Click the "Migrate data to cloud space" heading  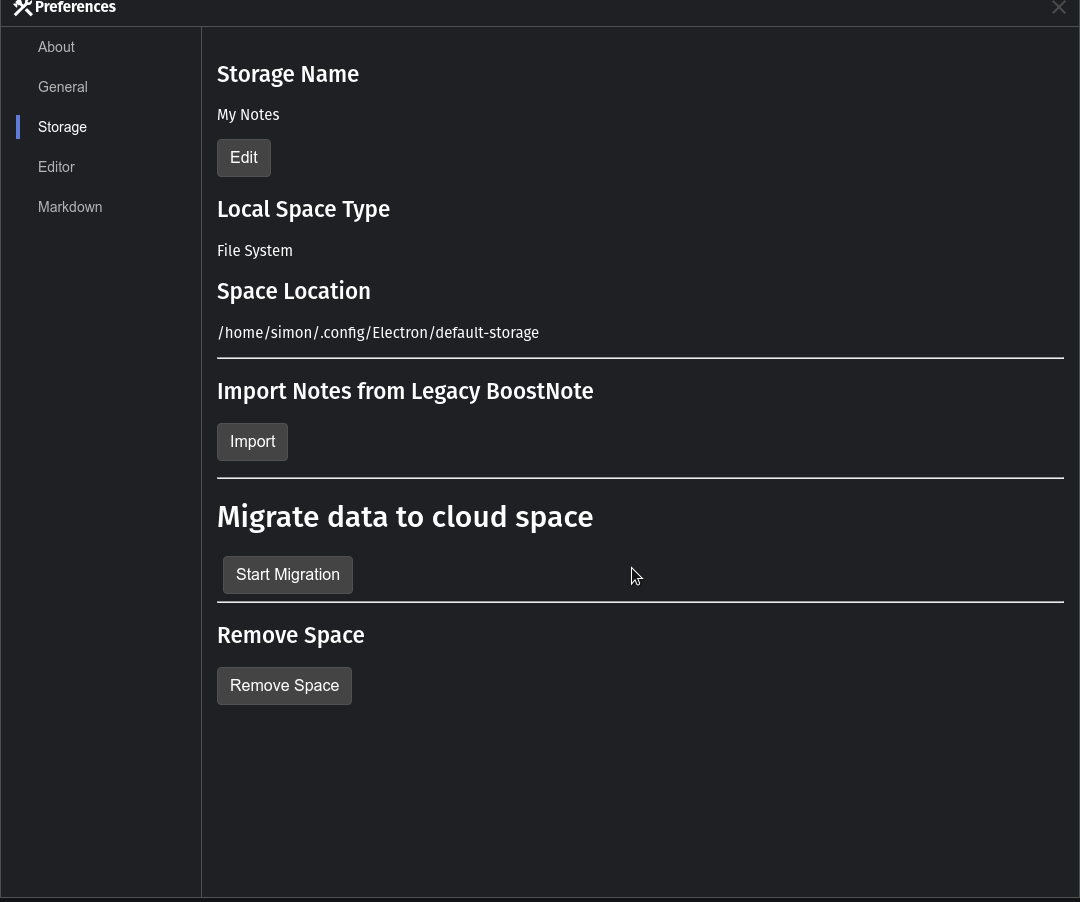[405, 517]
